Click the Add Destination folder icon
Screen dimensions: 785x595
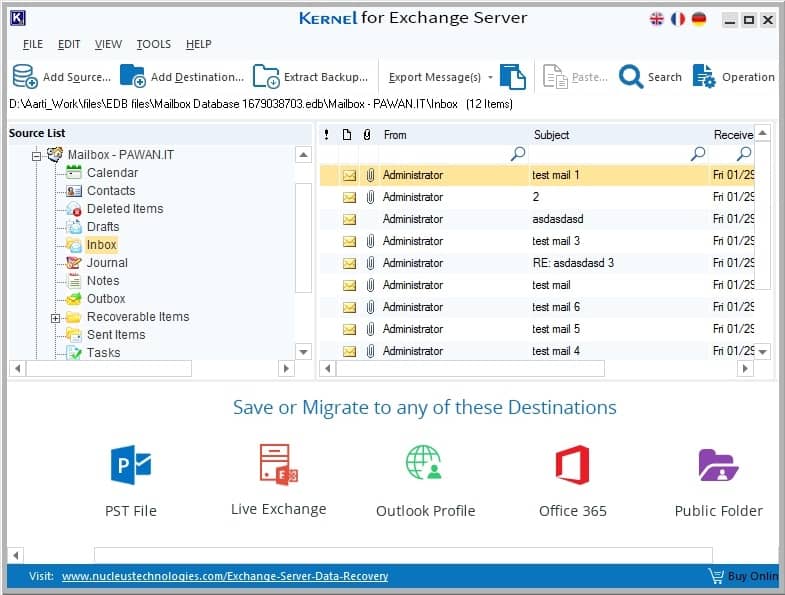(x=133, y=76)
